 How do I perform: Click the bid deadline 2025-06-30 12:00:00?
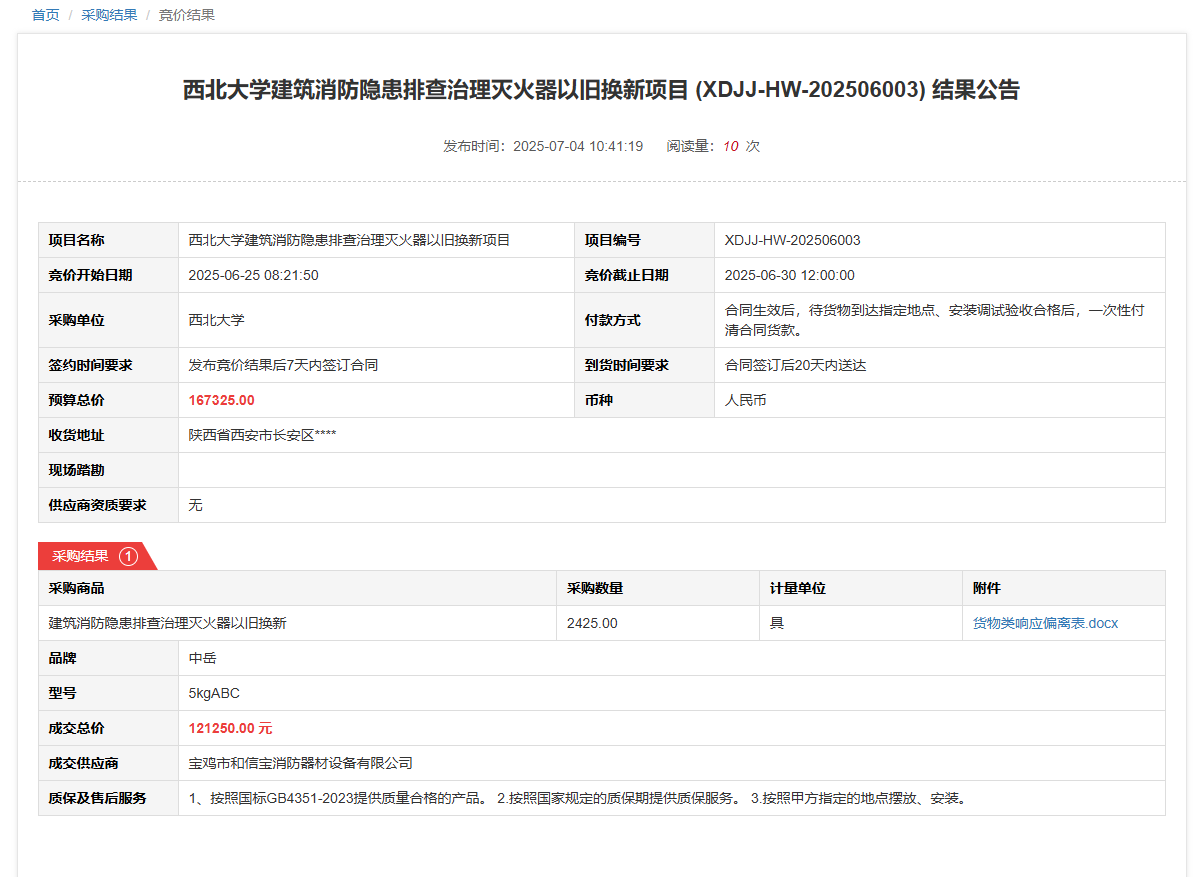789,275
